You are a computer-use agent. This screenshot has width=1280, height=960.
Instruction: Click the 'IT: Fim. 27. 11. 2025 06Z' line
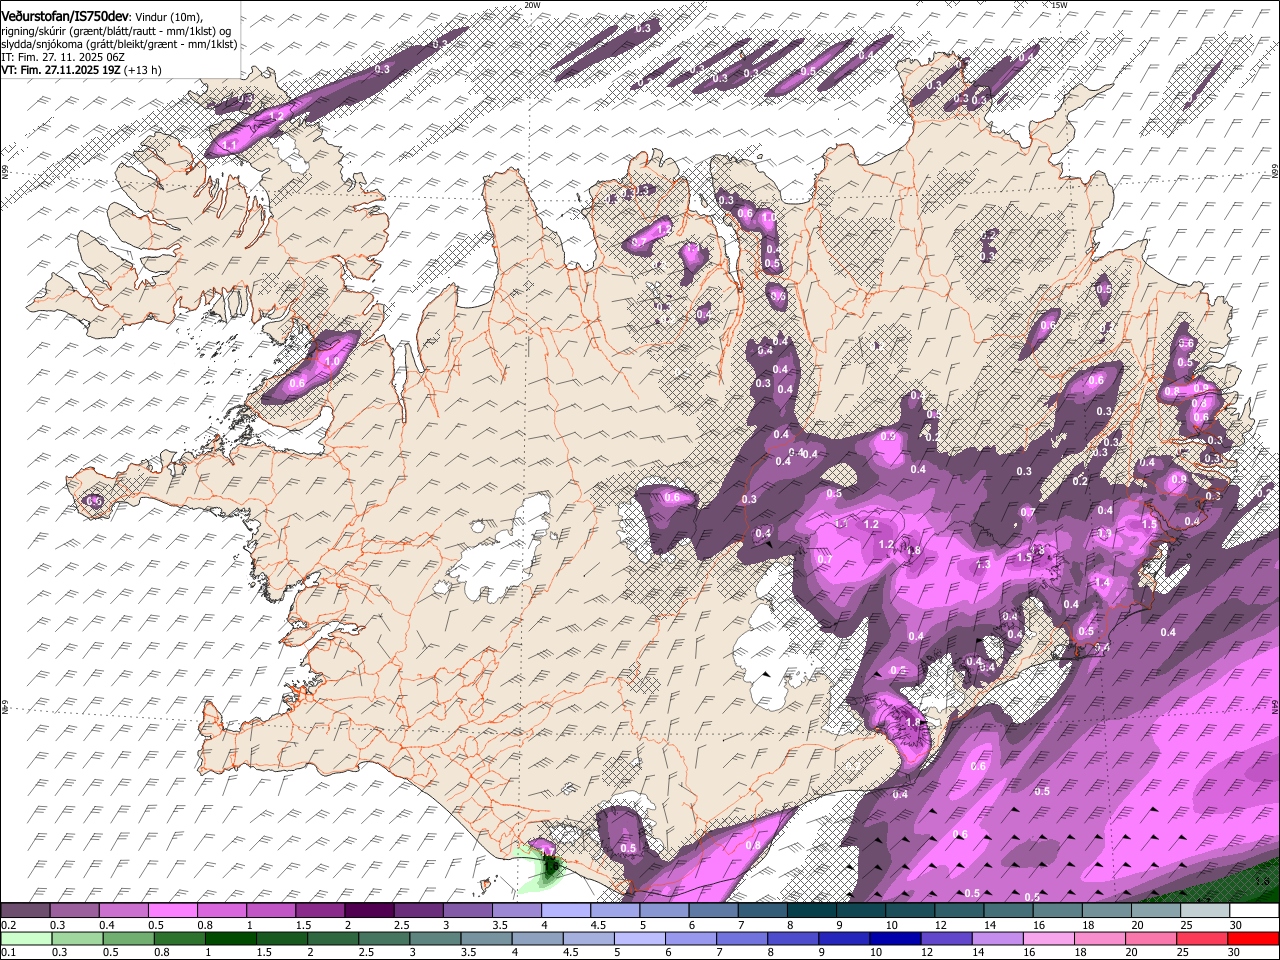tap(63, 57)
